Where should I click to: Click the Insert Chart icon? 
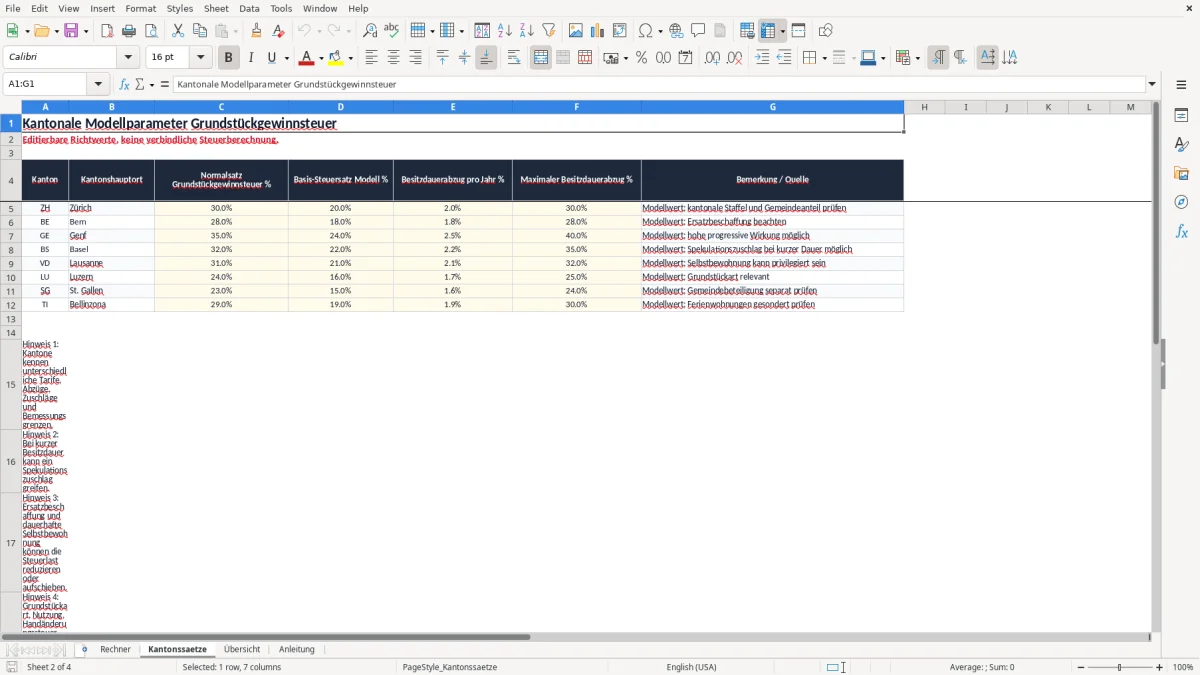pyautogui.click(x=597, y=31)
